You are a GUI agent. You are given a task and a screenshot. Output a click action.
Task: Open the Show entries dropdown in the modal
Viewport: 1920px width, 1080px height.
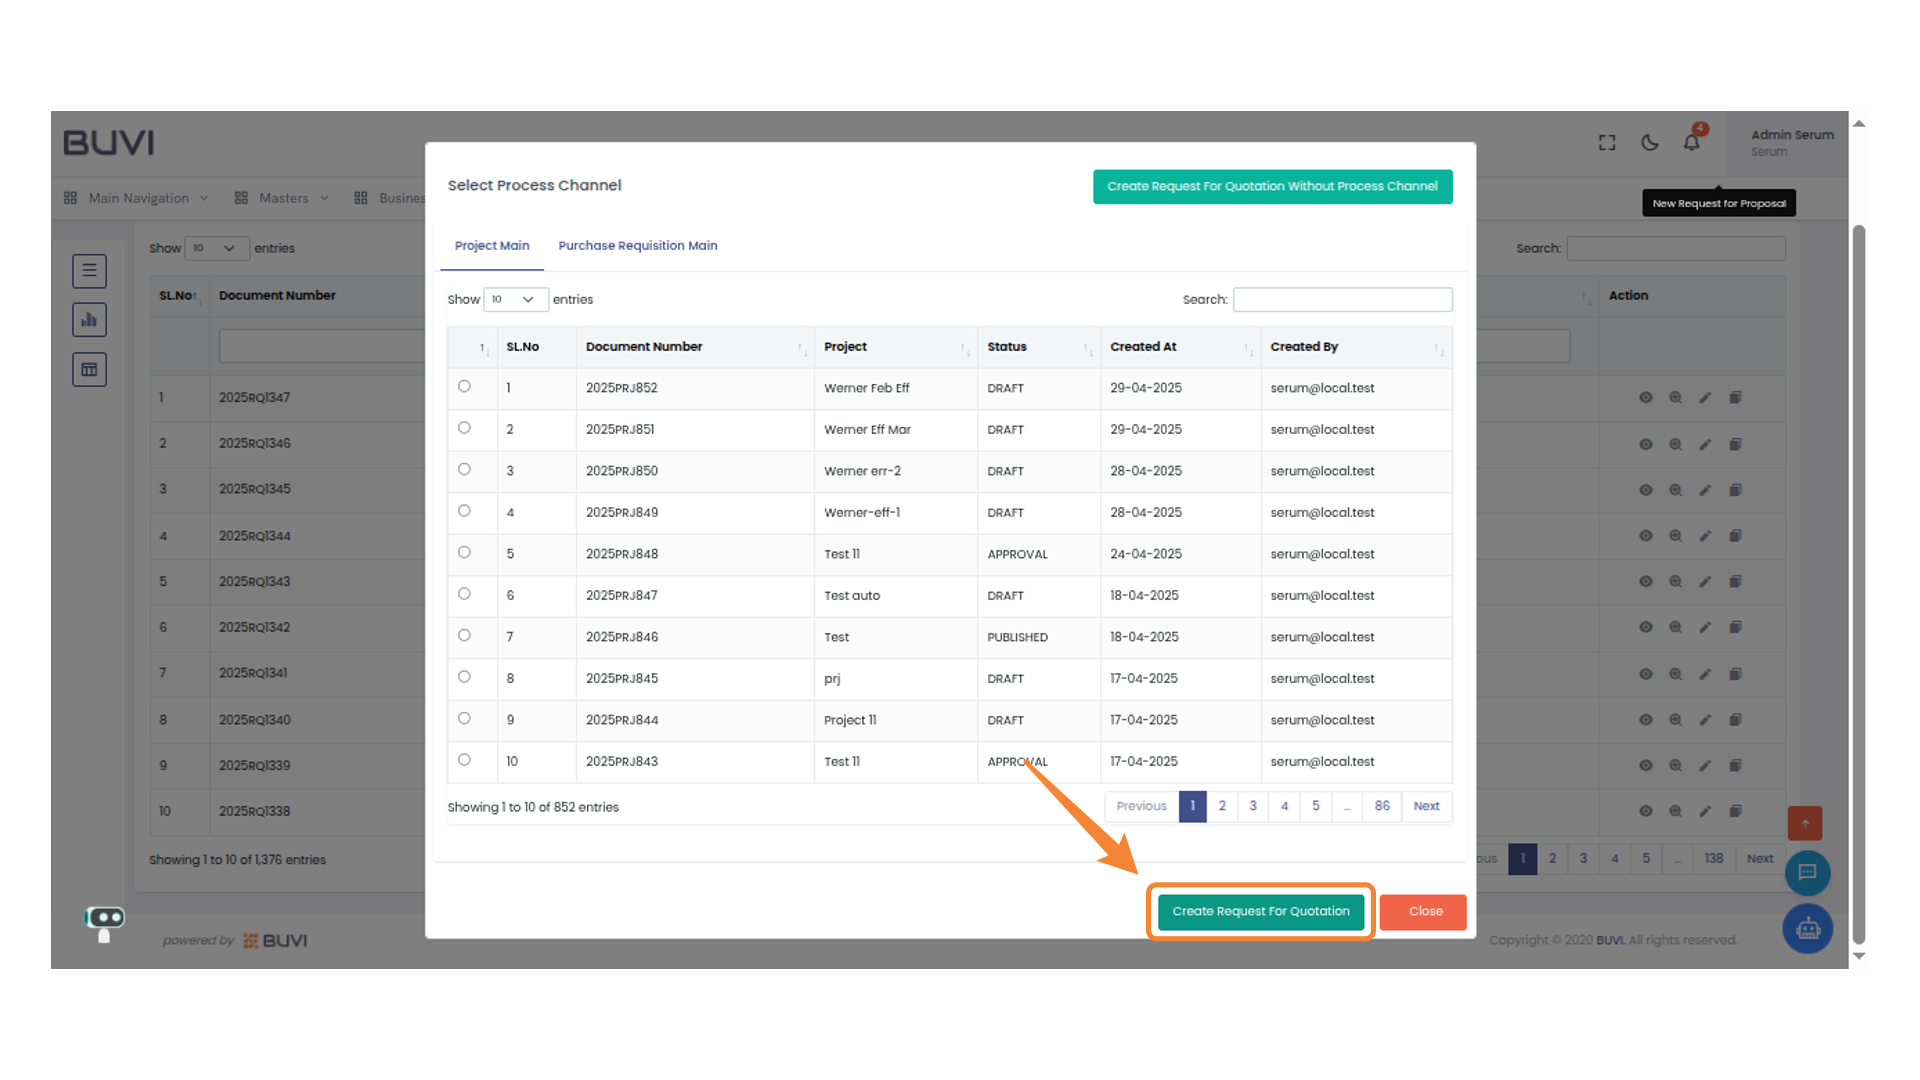pyautogui.click(x=515, y=299)
